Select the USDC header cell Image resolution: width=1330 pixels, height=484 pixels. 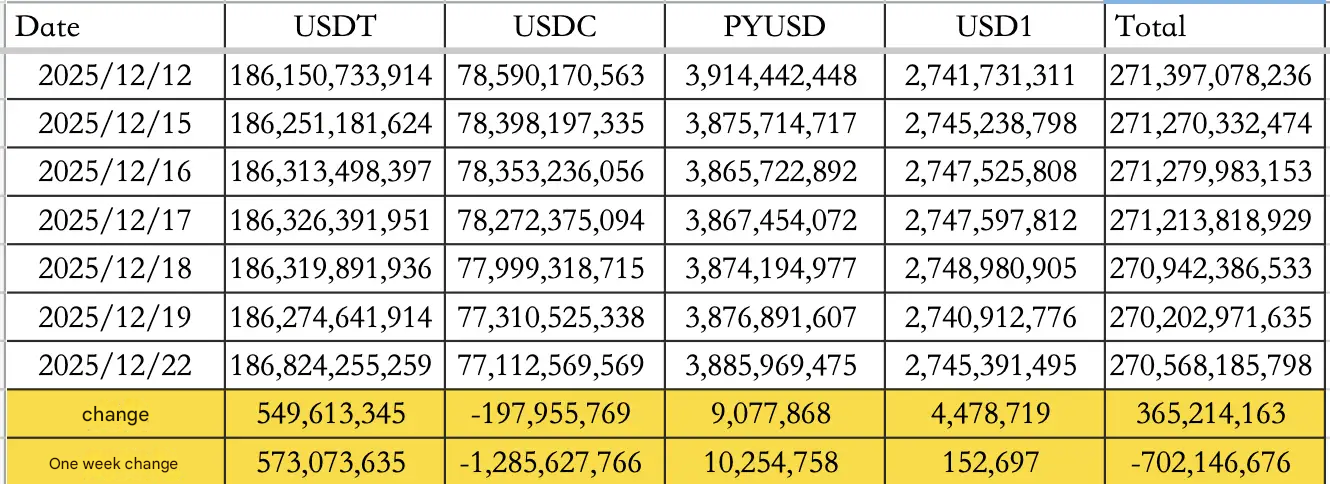click(555, 26)
